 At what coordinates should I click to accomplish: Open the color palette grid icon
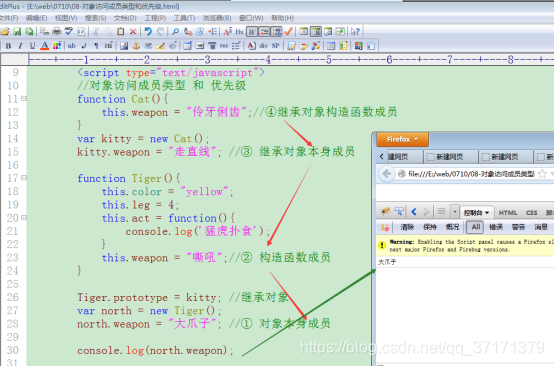57,46
